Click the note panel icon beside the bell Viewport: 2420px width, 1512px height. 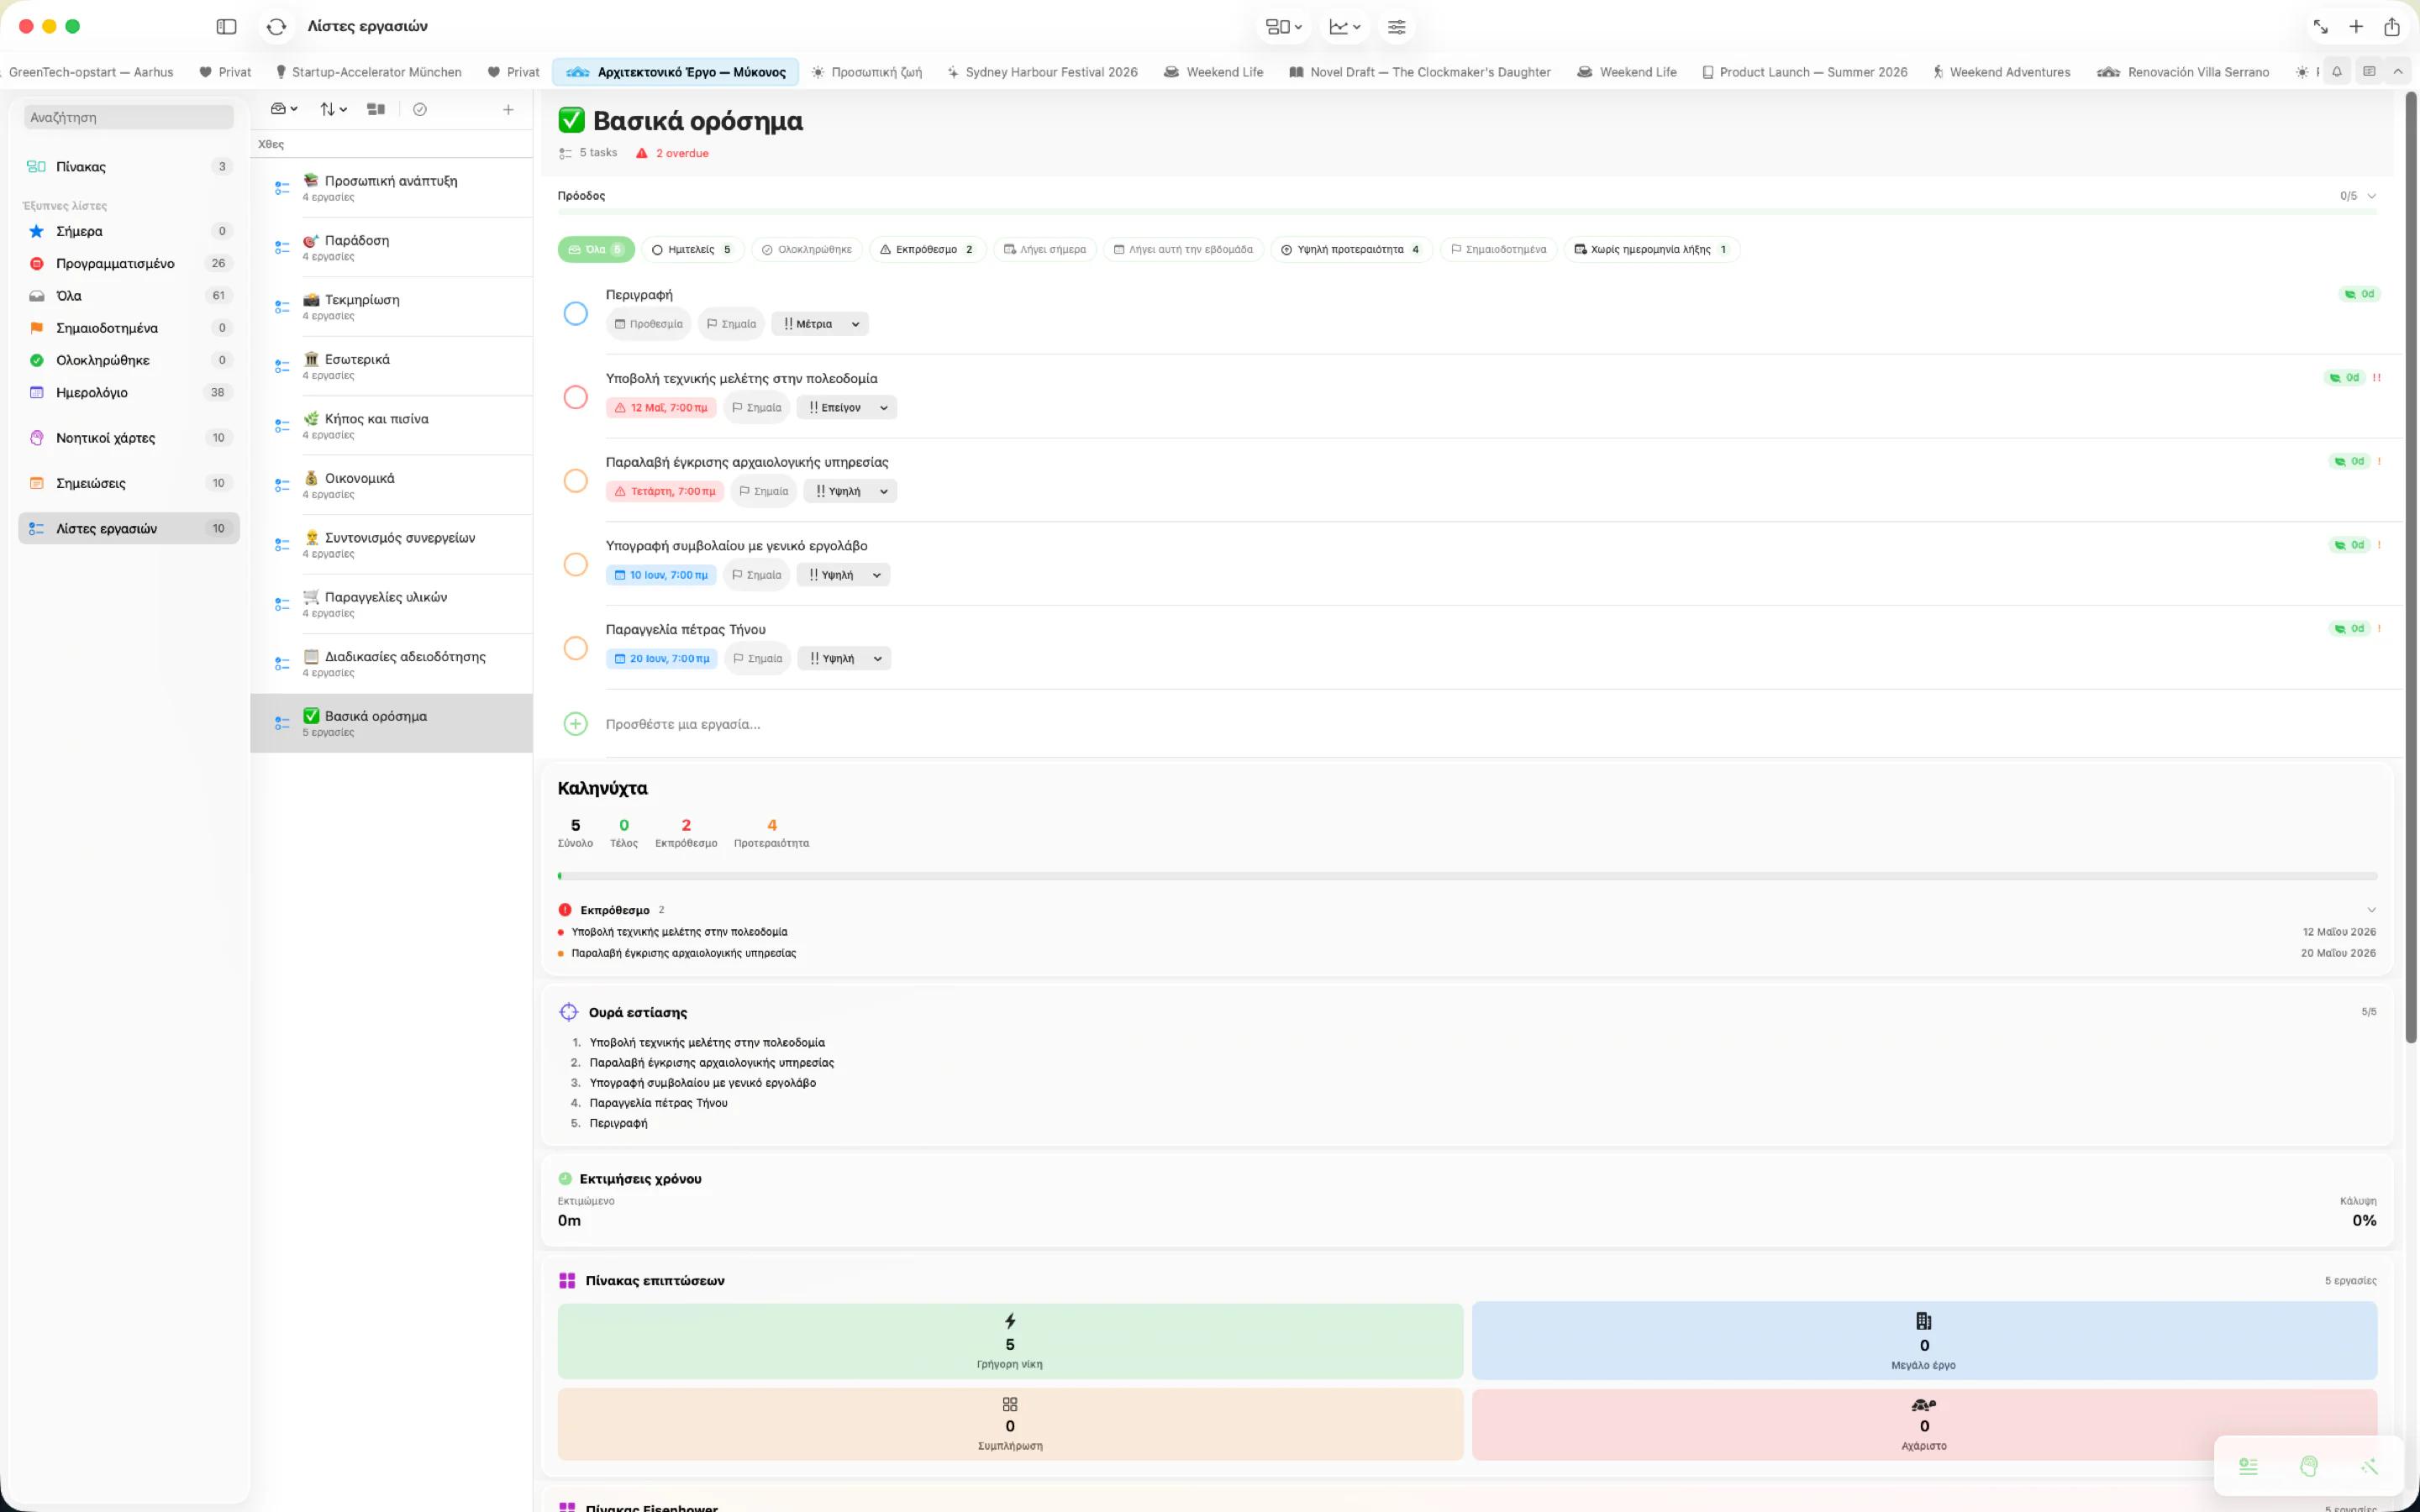tap(2369, 72)
